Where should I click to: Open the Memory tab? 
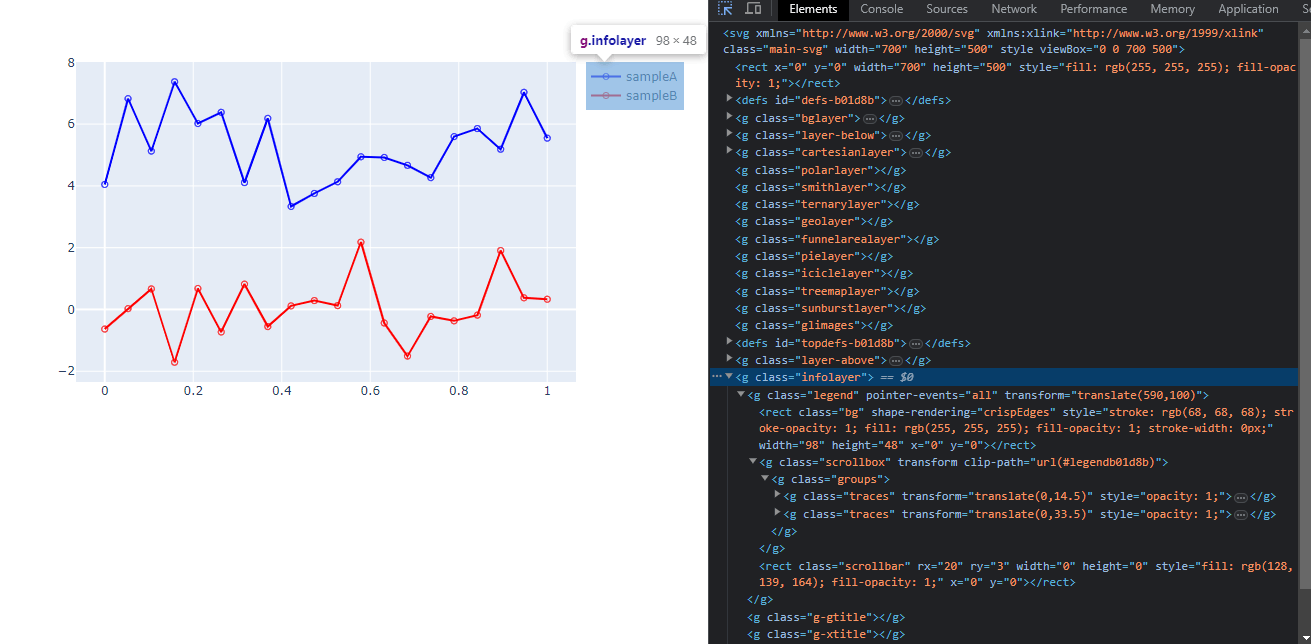point(1172,9)
